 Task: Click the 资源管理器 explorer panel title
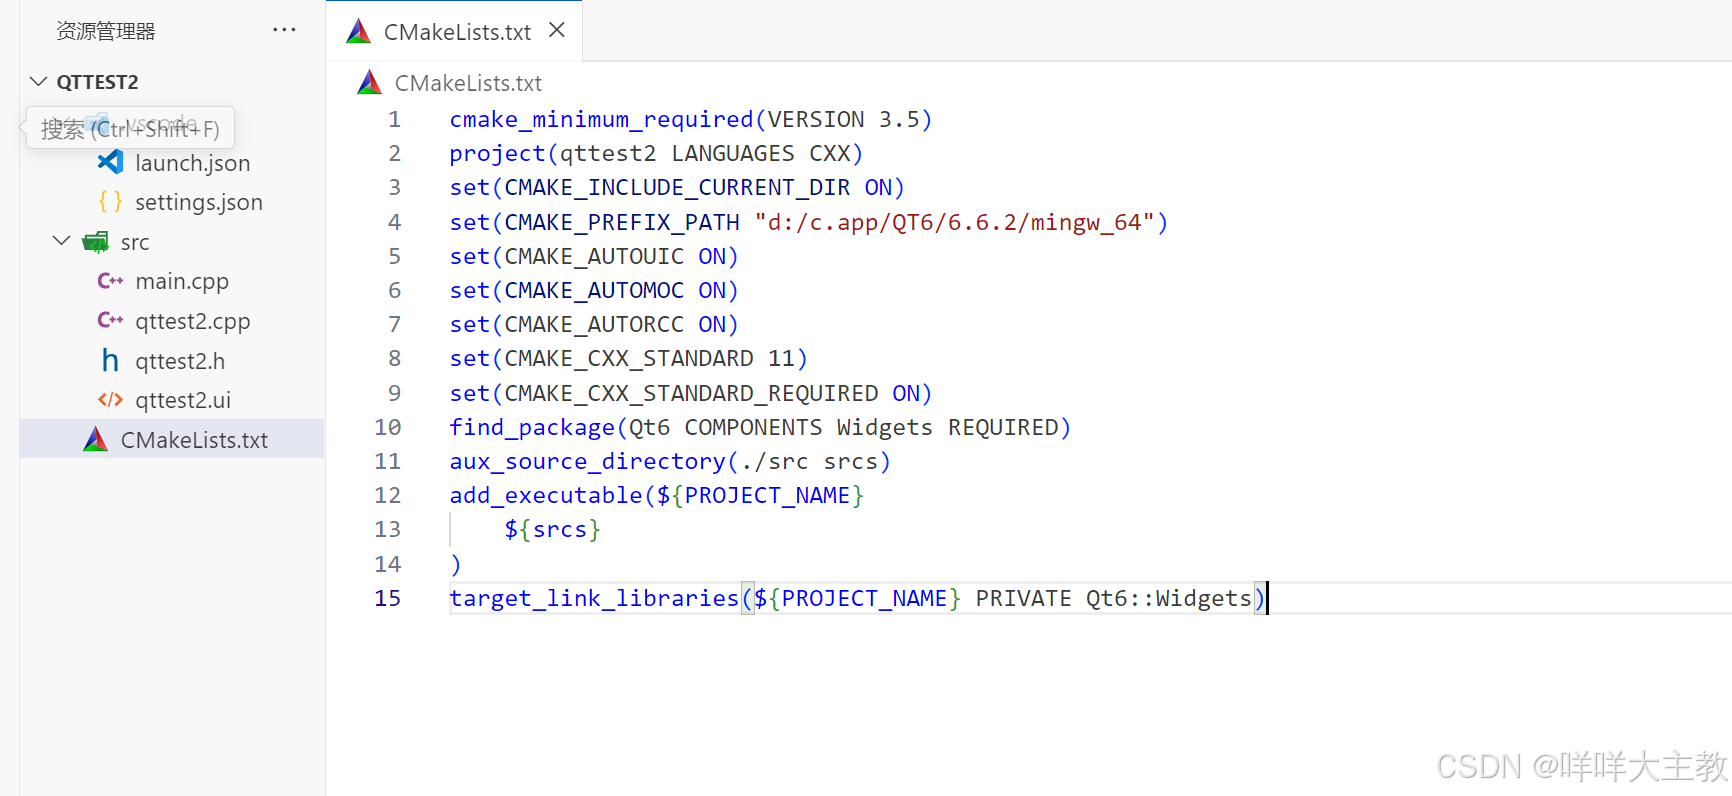[x=106, y=31]
